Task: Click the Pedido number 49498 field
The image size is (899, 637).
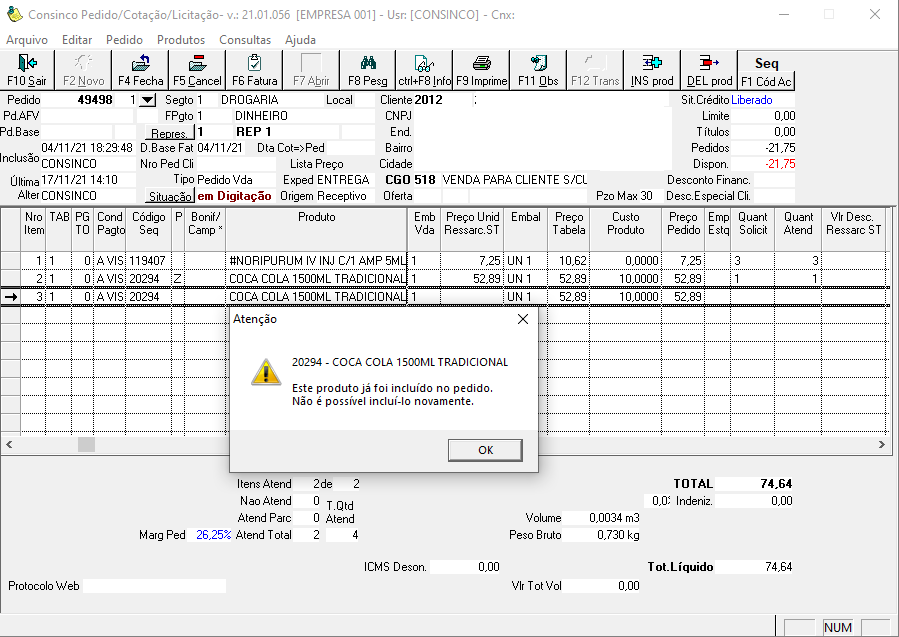Action: [77, 100]
